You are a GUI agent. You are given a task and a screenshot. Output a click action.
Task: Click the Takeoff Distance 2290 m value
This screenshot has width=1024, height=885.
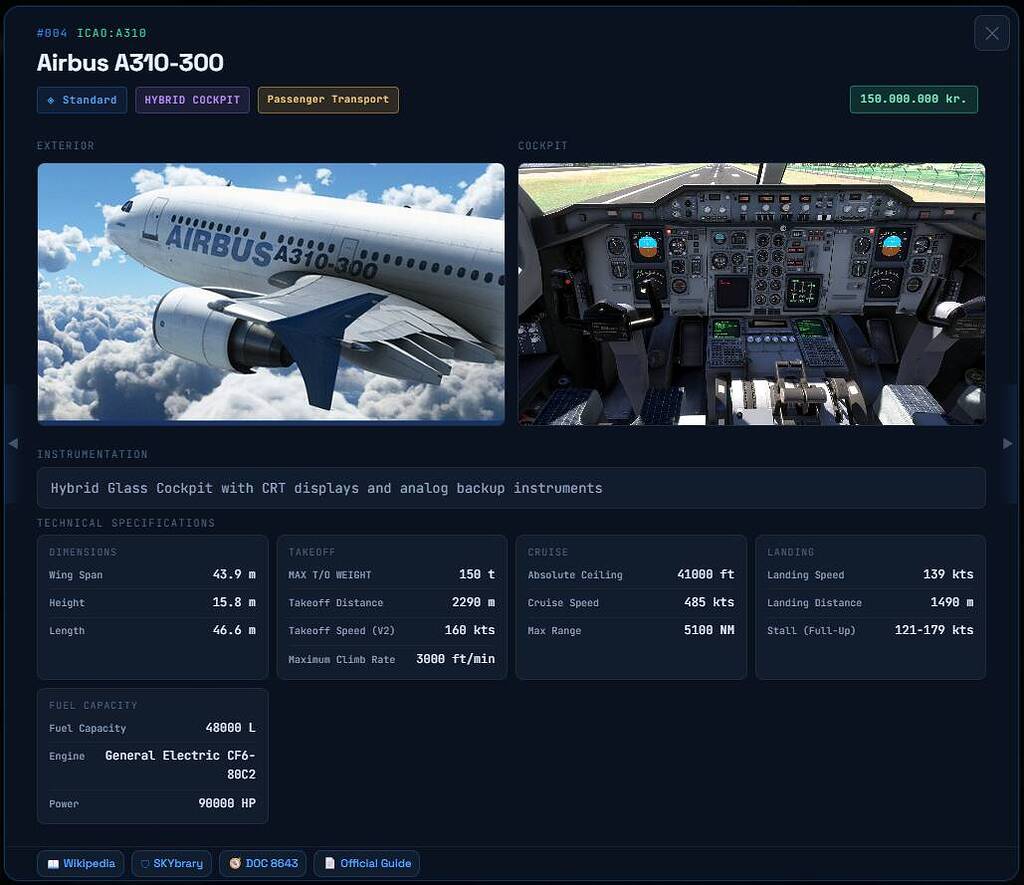pyautogui.click(x=473, y=602)
